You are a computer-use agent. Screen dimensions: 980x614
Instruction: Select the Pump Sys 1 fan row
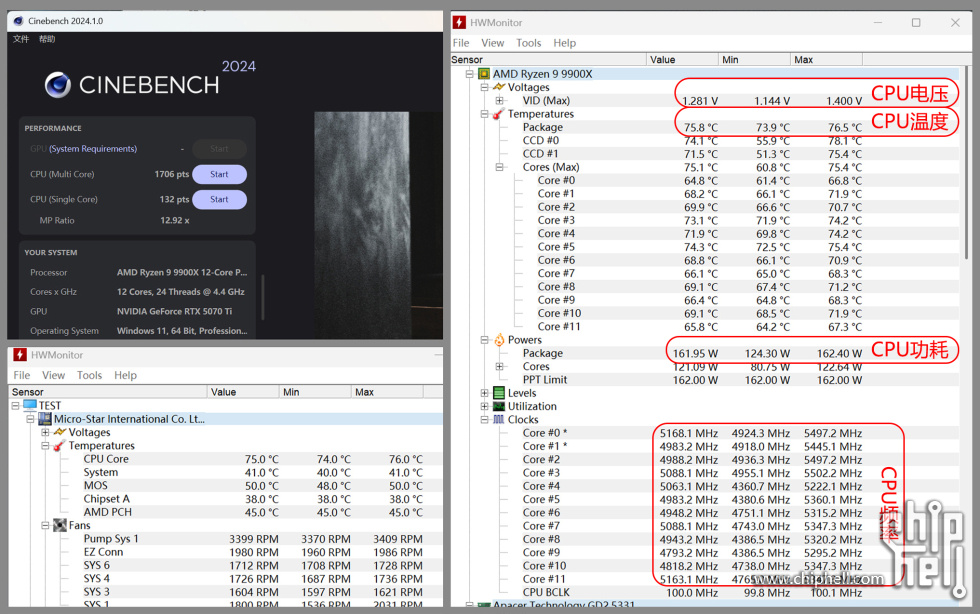[x=227, y=539]
